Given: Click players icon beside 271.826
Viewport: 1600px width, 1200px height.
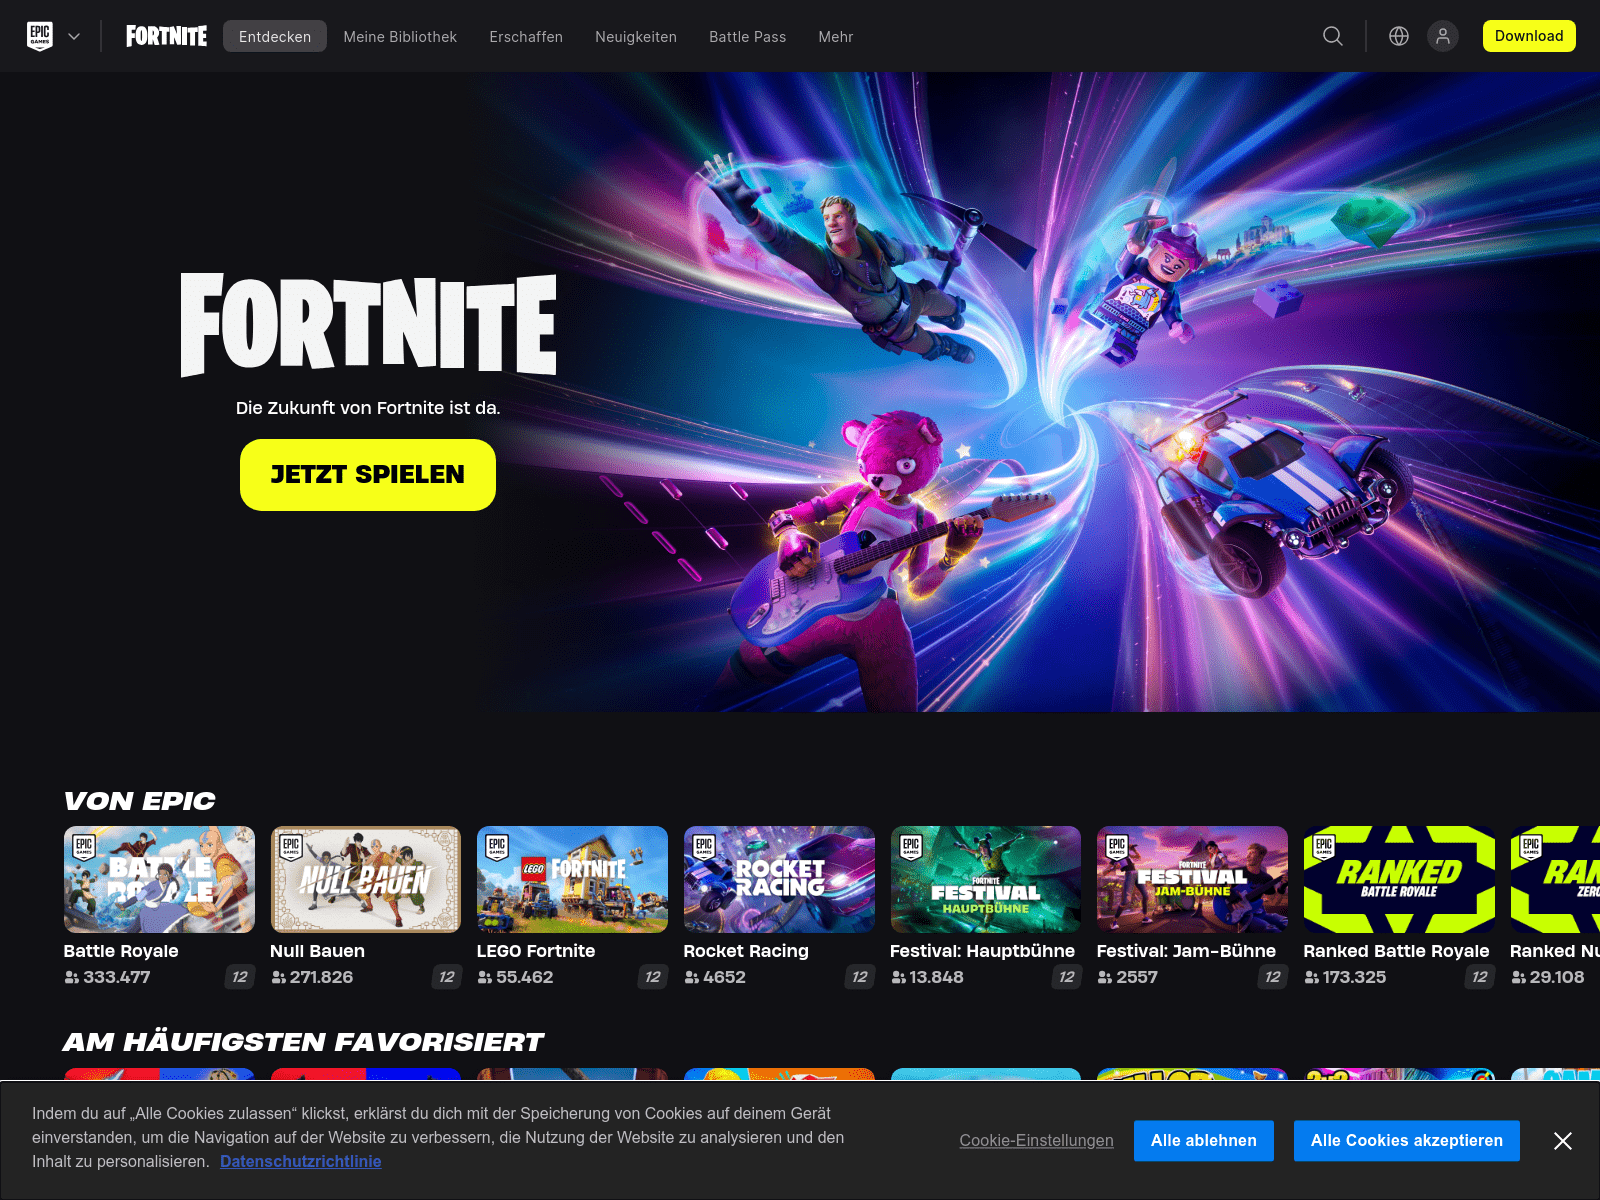Looking at the screenshot, I should [278, 977].
